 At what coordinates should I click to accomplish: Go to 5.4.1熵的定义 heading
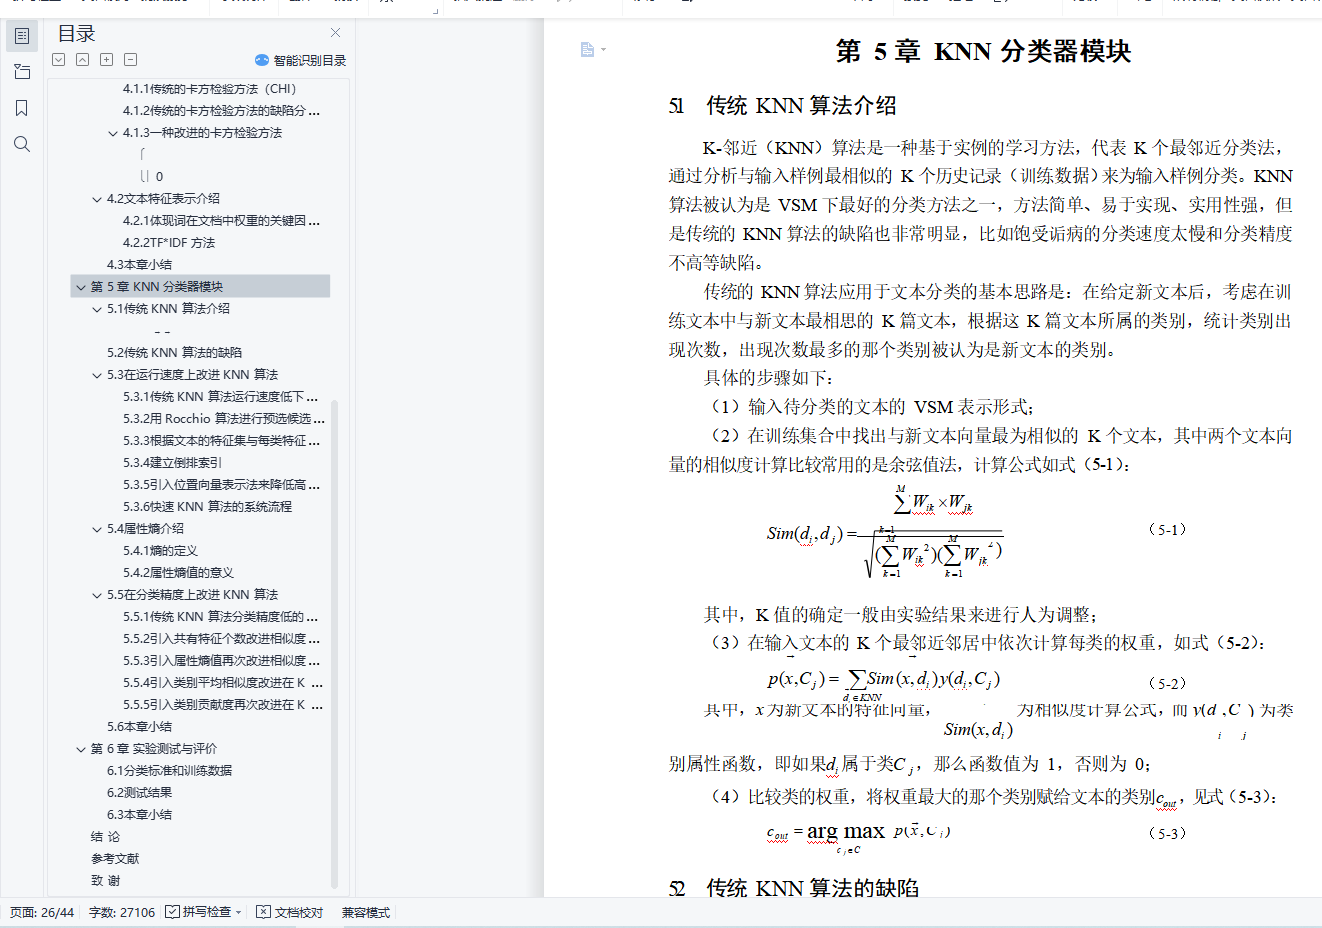160,551
